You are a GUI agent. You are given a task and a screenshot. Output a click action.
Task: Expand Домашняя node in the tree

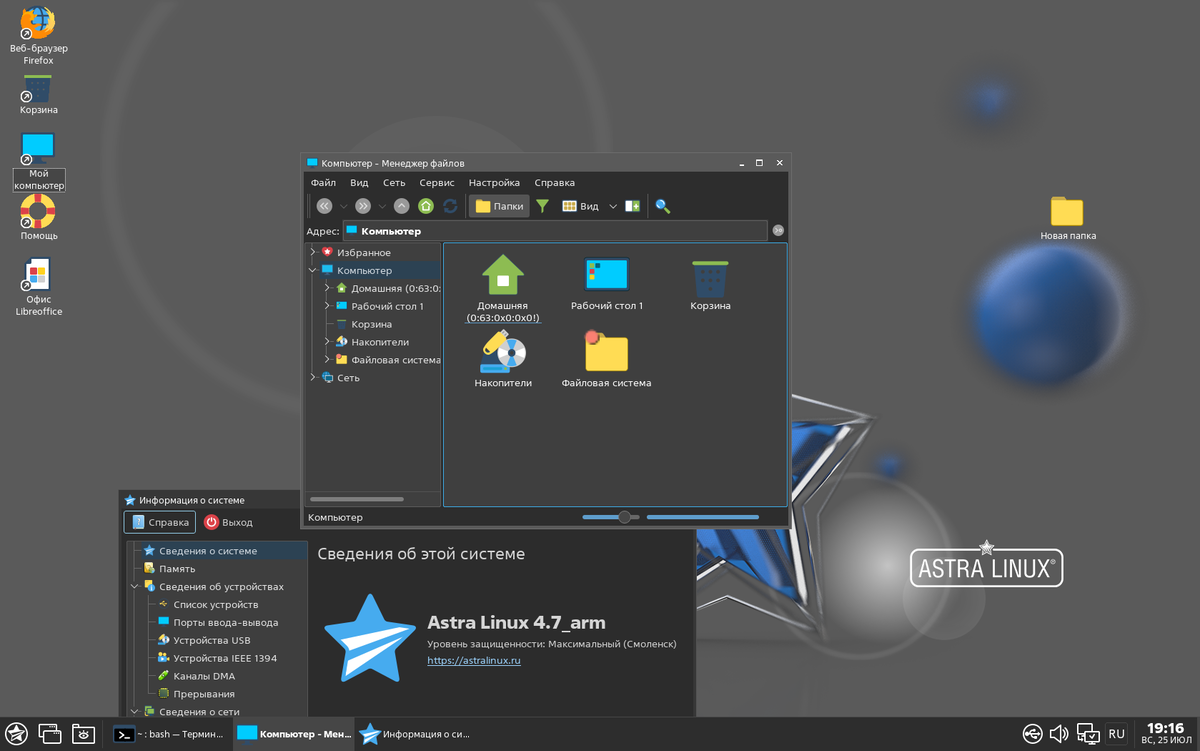coord(327,288)
